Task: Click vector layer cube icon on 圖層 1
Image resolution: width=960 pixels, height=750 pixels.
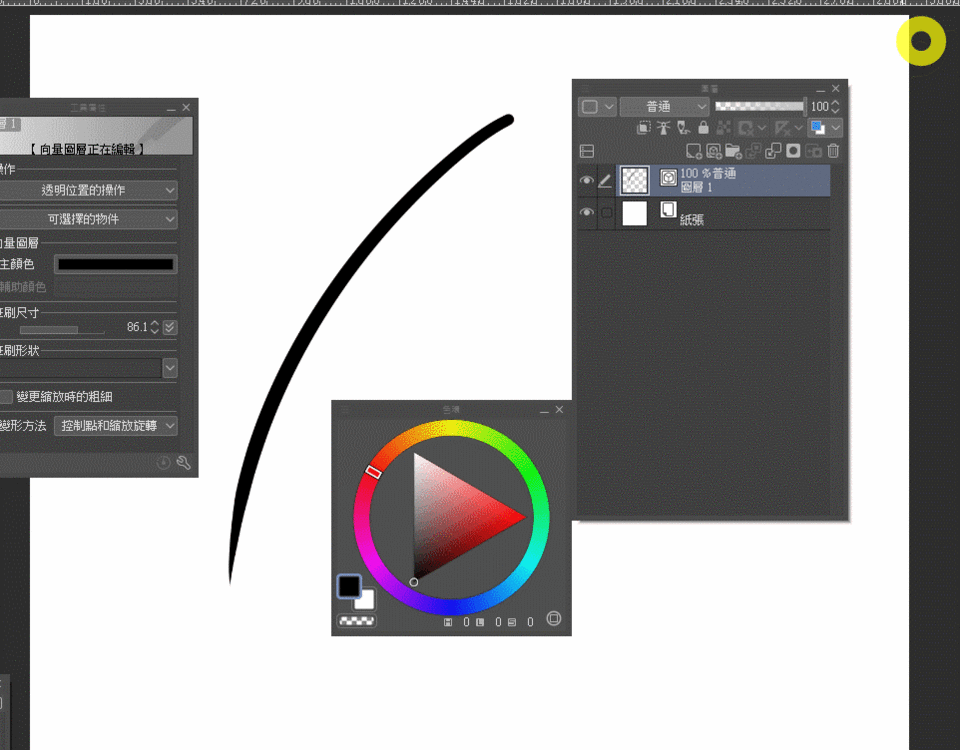Action: 668,178
